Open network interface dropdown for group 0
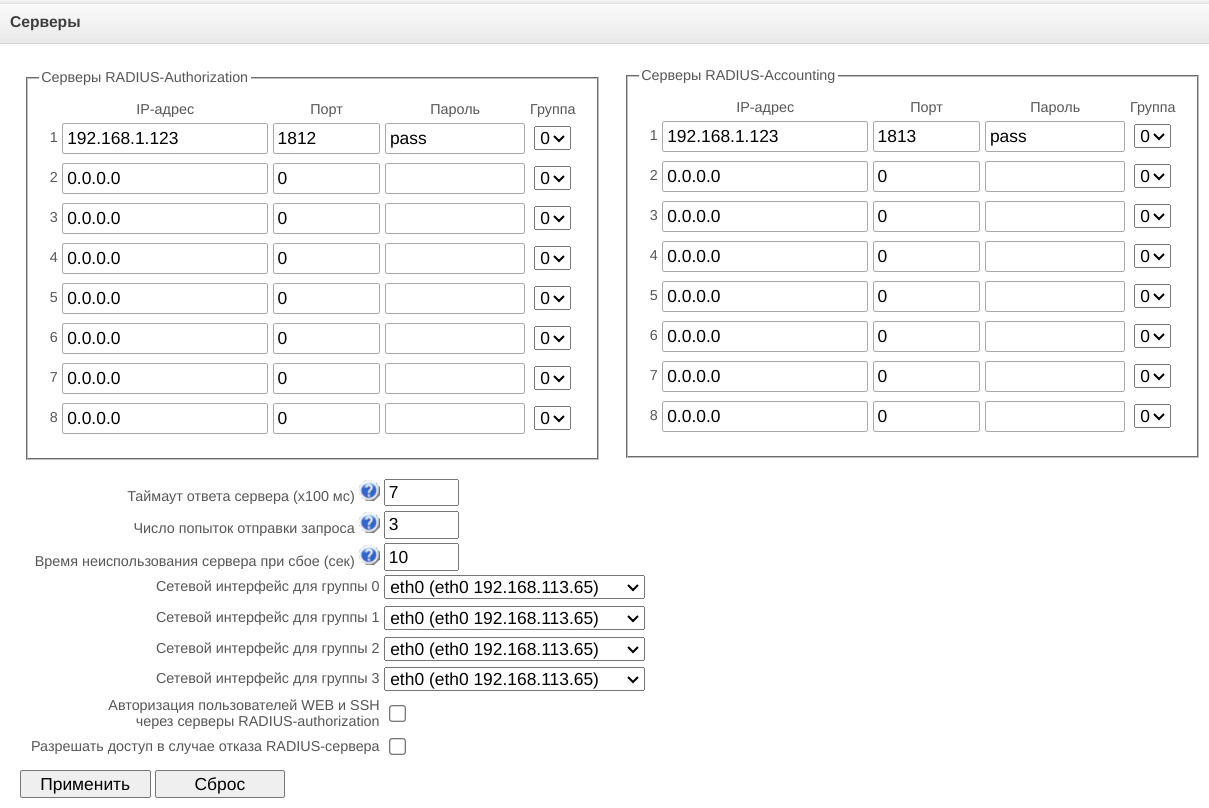This screenshot has width=1209, height=808. tap(514, 587)
